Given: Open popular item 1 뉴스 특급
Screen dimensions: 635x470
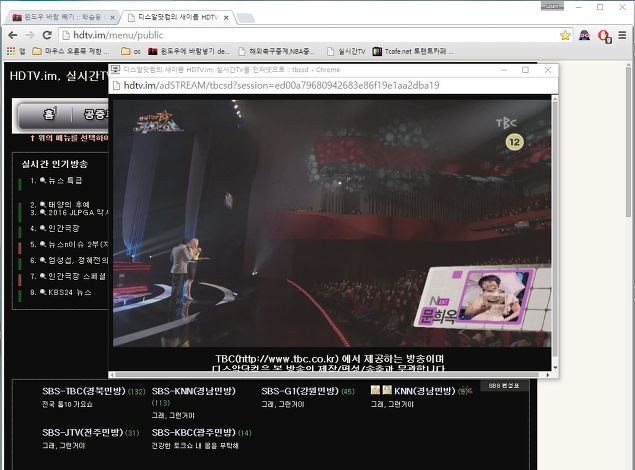Looking at the screenshot, I should (x=65, y=181).
